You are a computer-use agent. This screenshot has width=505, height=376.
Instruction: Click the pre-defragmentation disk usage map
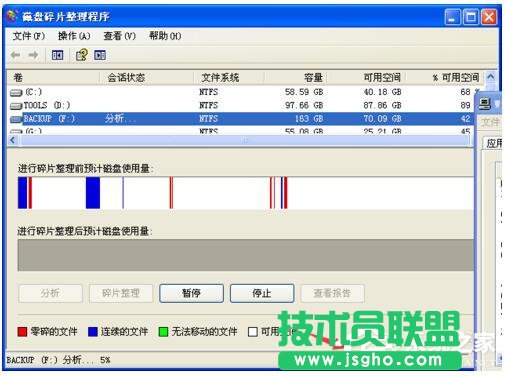point(246,193)
